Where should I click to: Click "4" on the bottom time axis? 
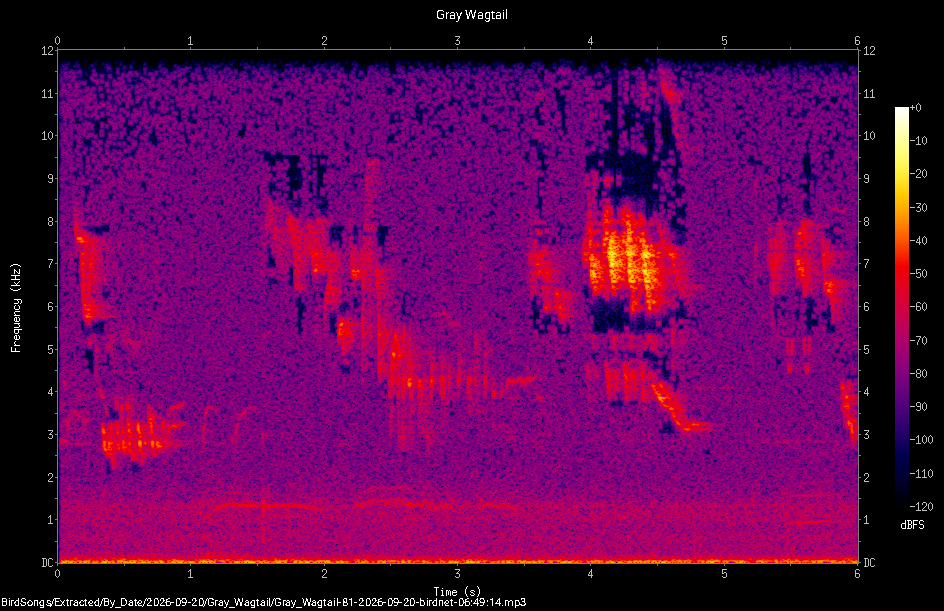point(591,574)
